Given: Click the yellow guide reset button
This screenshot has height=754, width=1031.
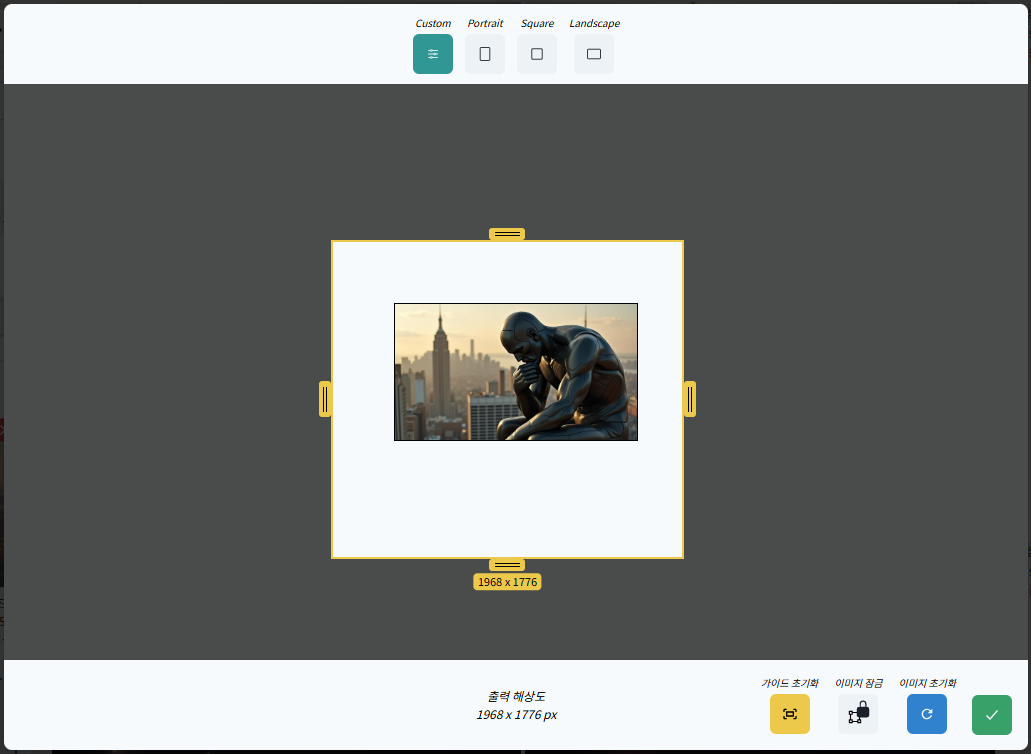Looking at the screenshot, I should point(789,714).
